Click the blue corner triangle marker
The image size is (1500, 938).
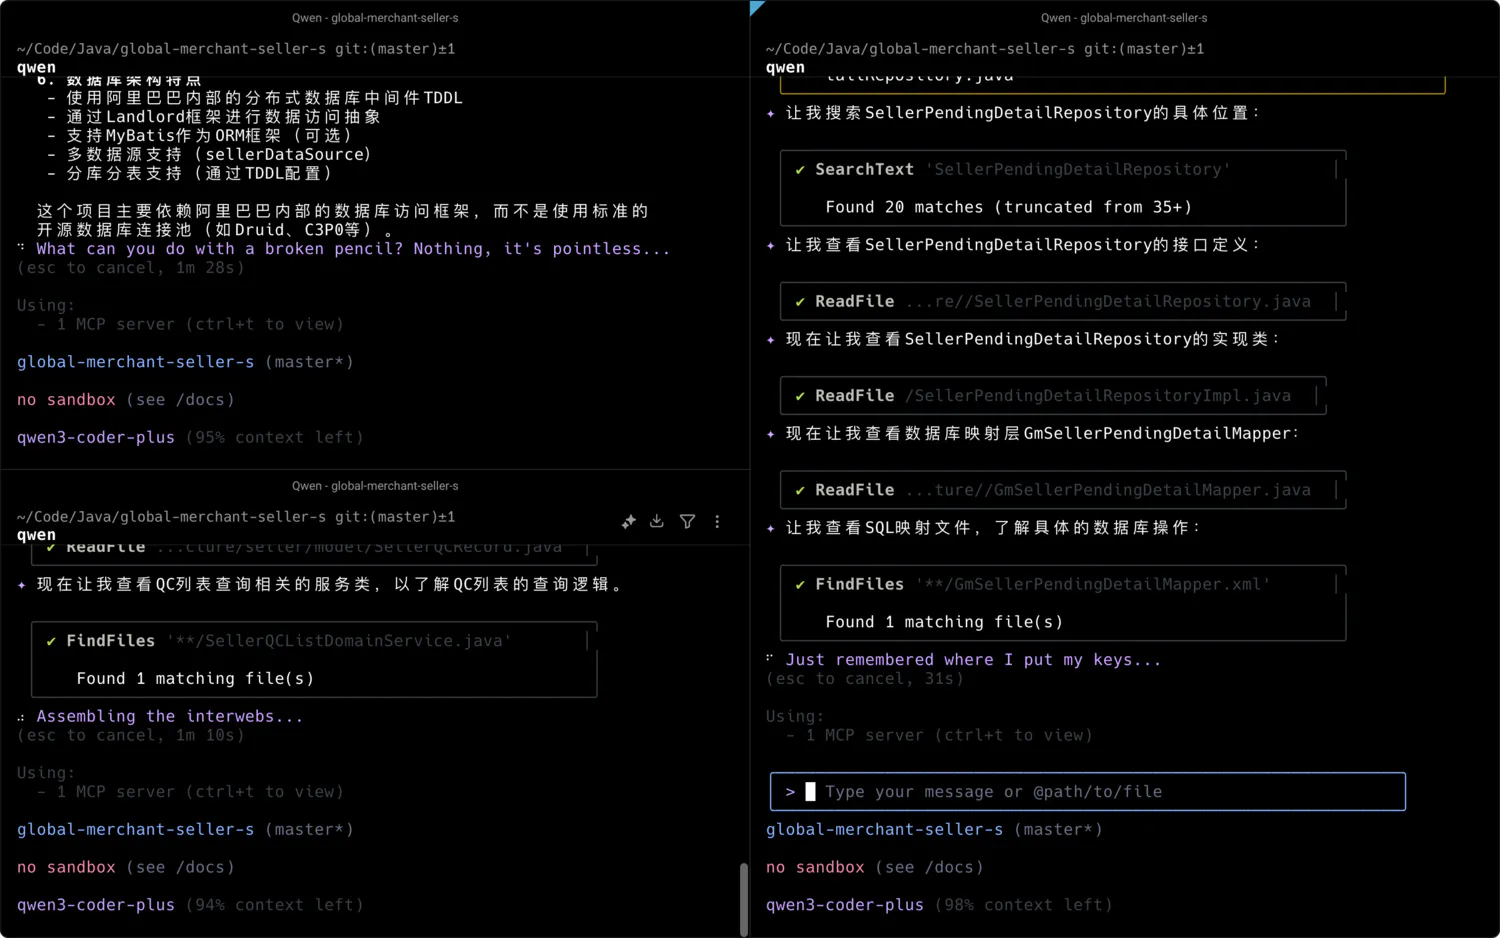756,7
